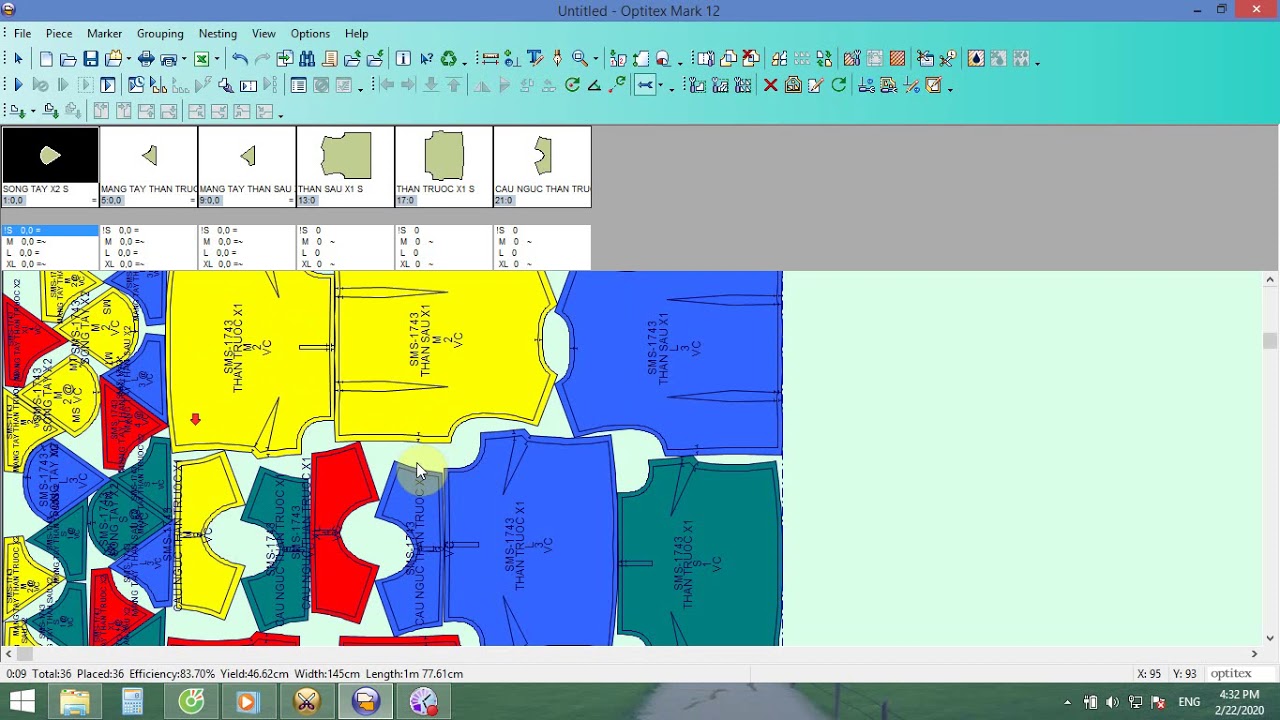The image size is (1280, 720).
Task: Open the info icon in the toolbar
Action: pyautogui.click(x=403, y=59)
